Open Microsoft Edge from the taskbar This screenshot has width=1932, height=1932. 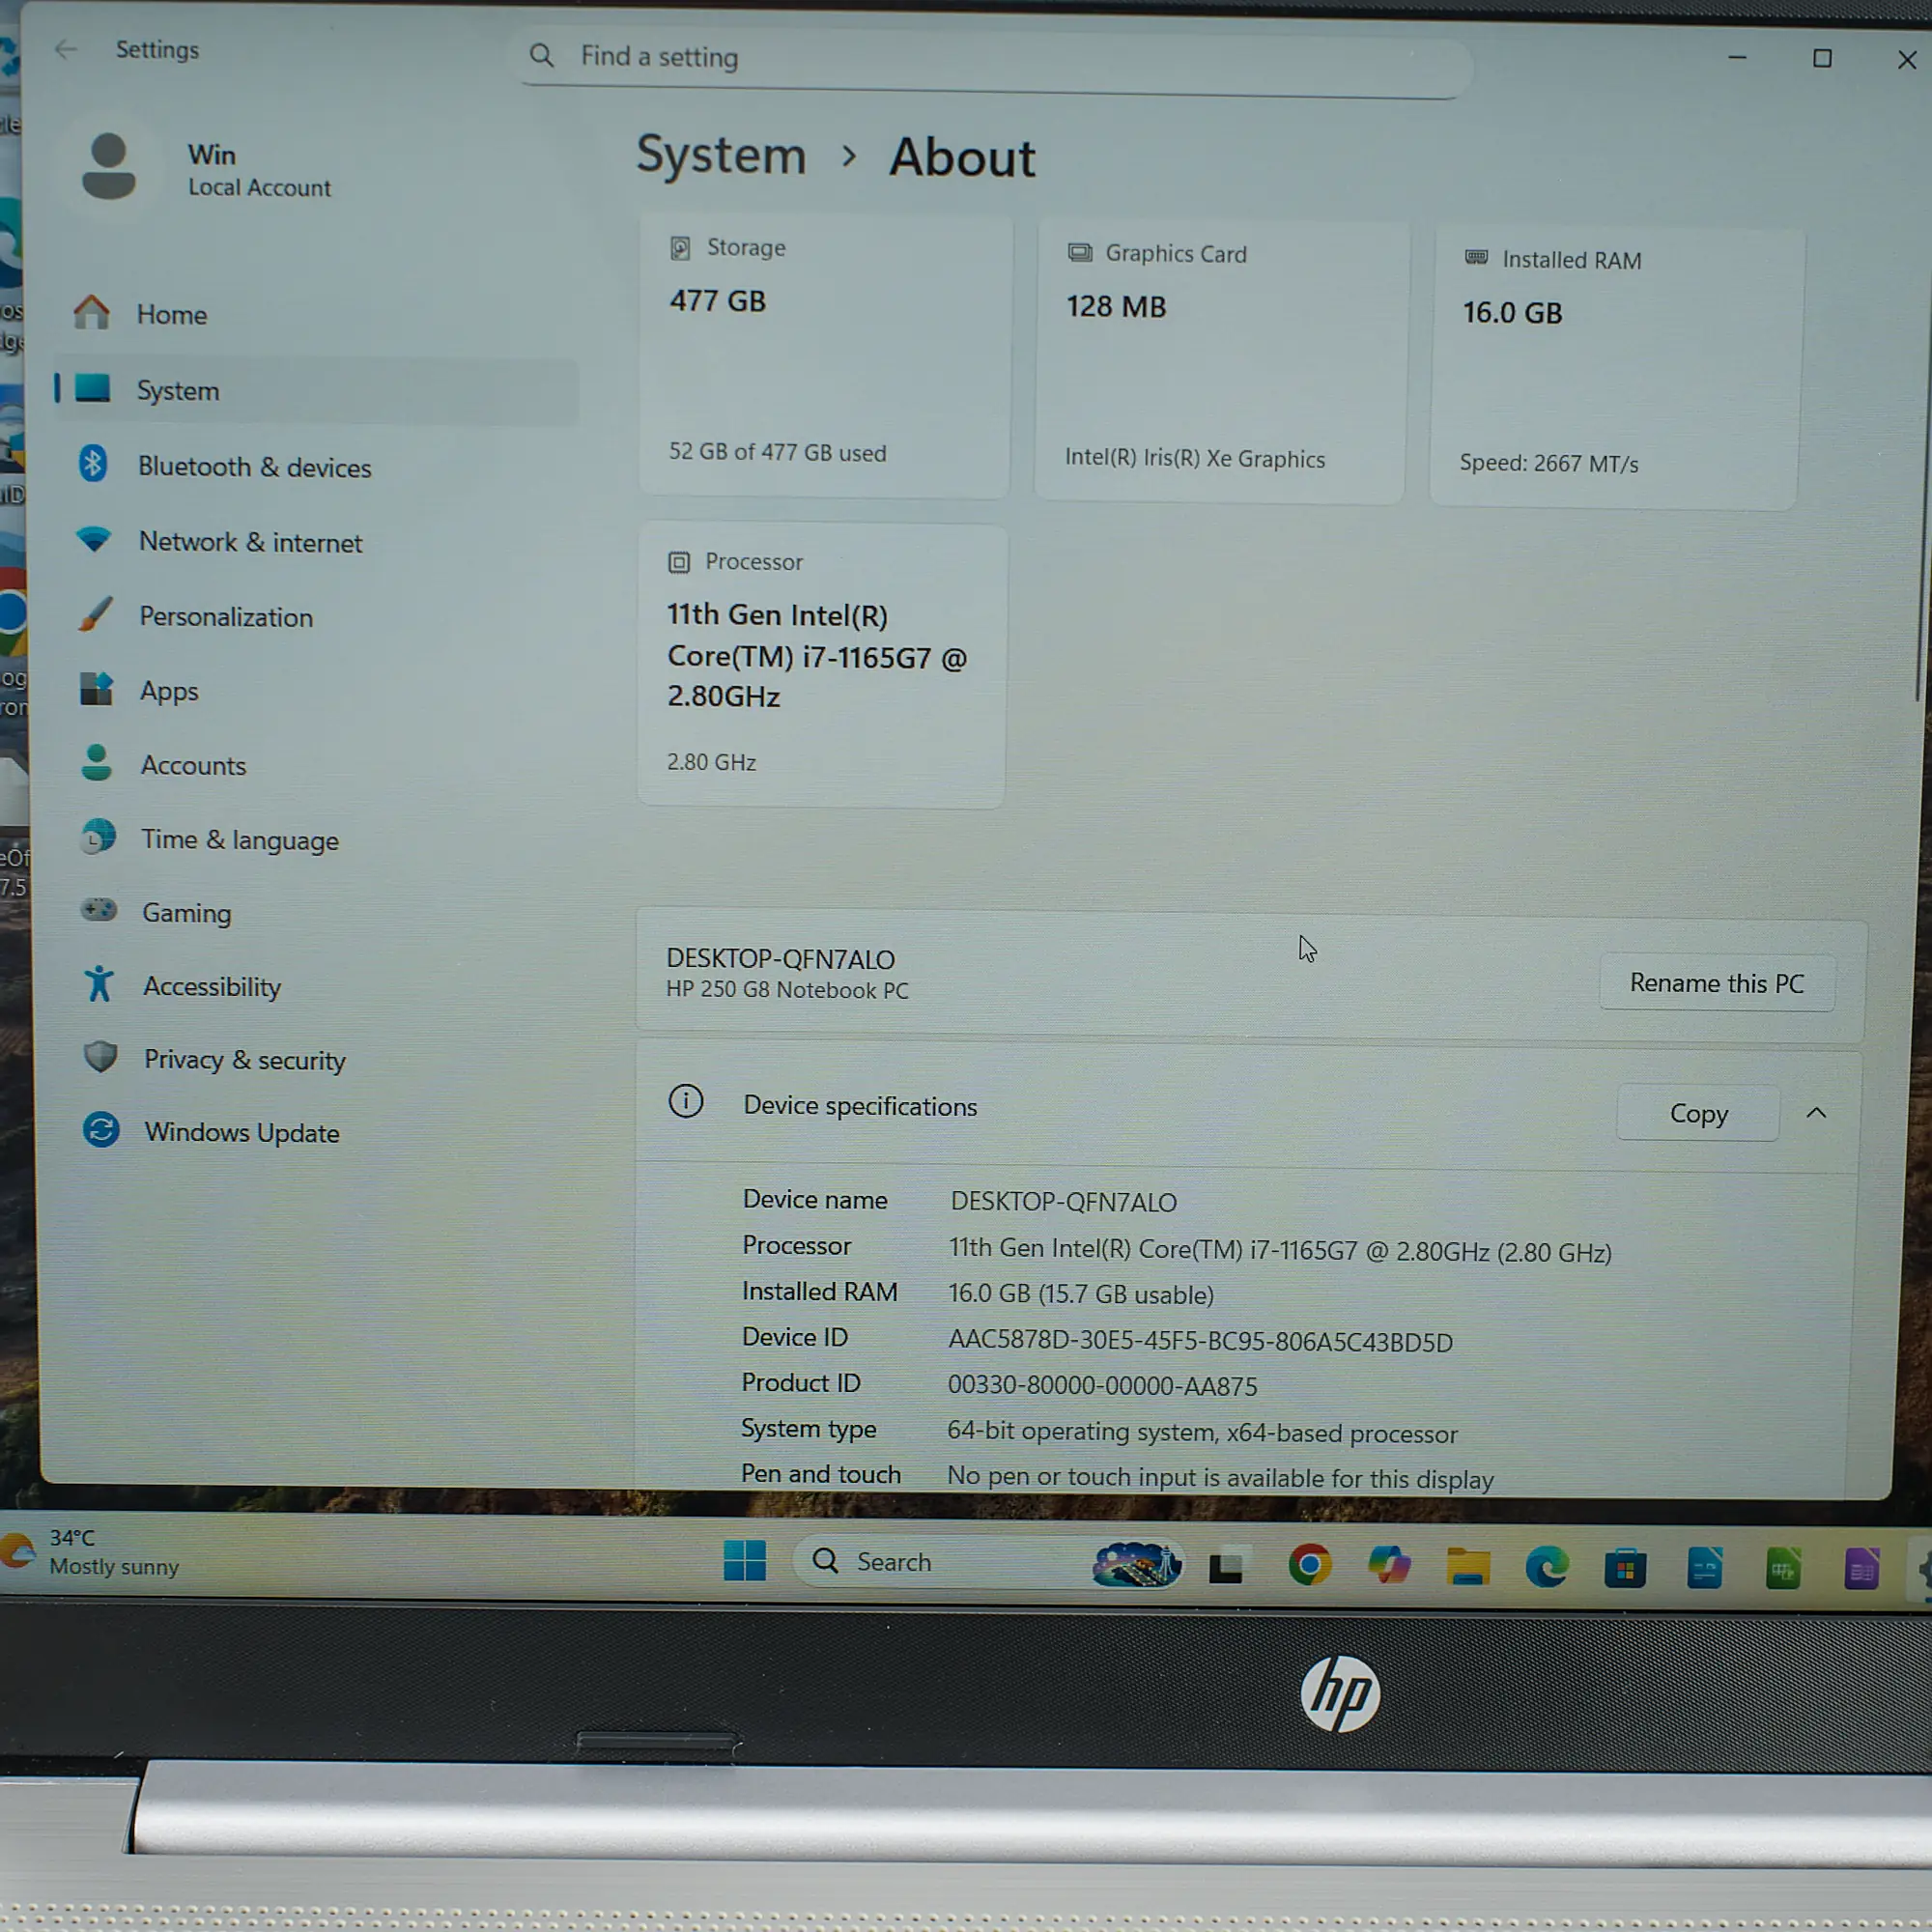[1547, 1568]
